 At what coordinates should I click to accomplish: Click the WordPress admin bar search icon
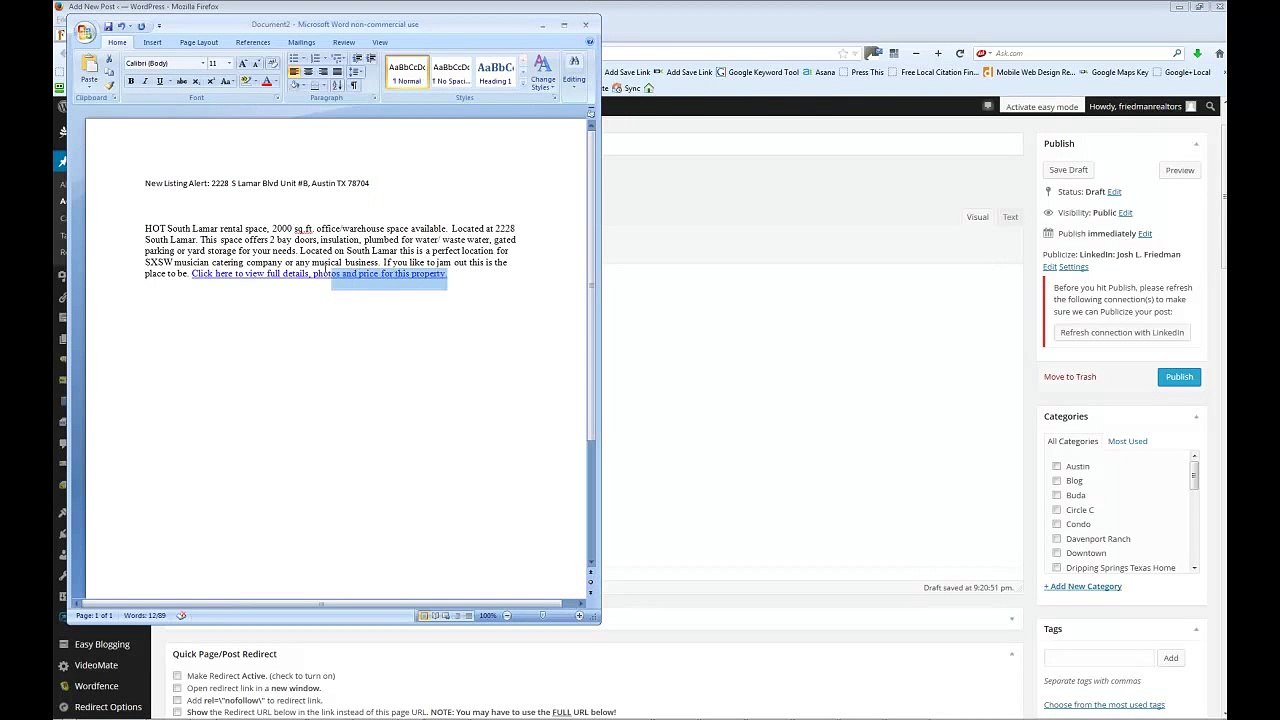[1210, 107]
